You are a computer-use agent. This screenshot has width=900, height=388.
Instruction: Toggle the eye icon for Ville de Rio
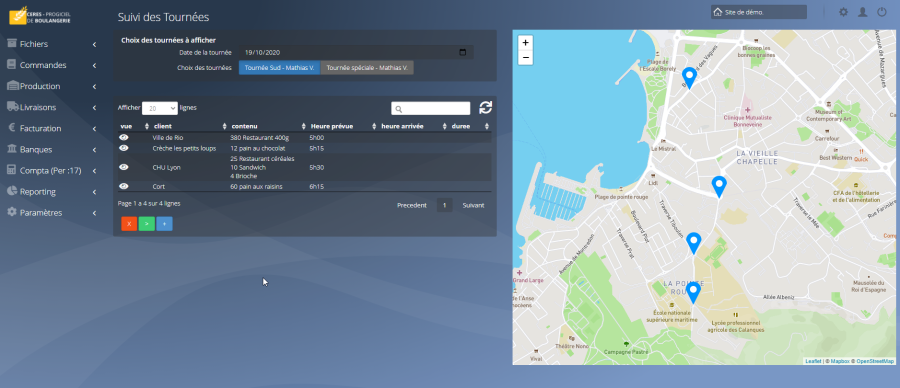click(x=123, y=137)
